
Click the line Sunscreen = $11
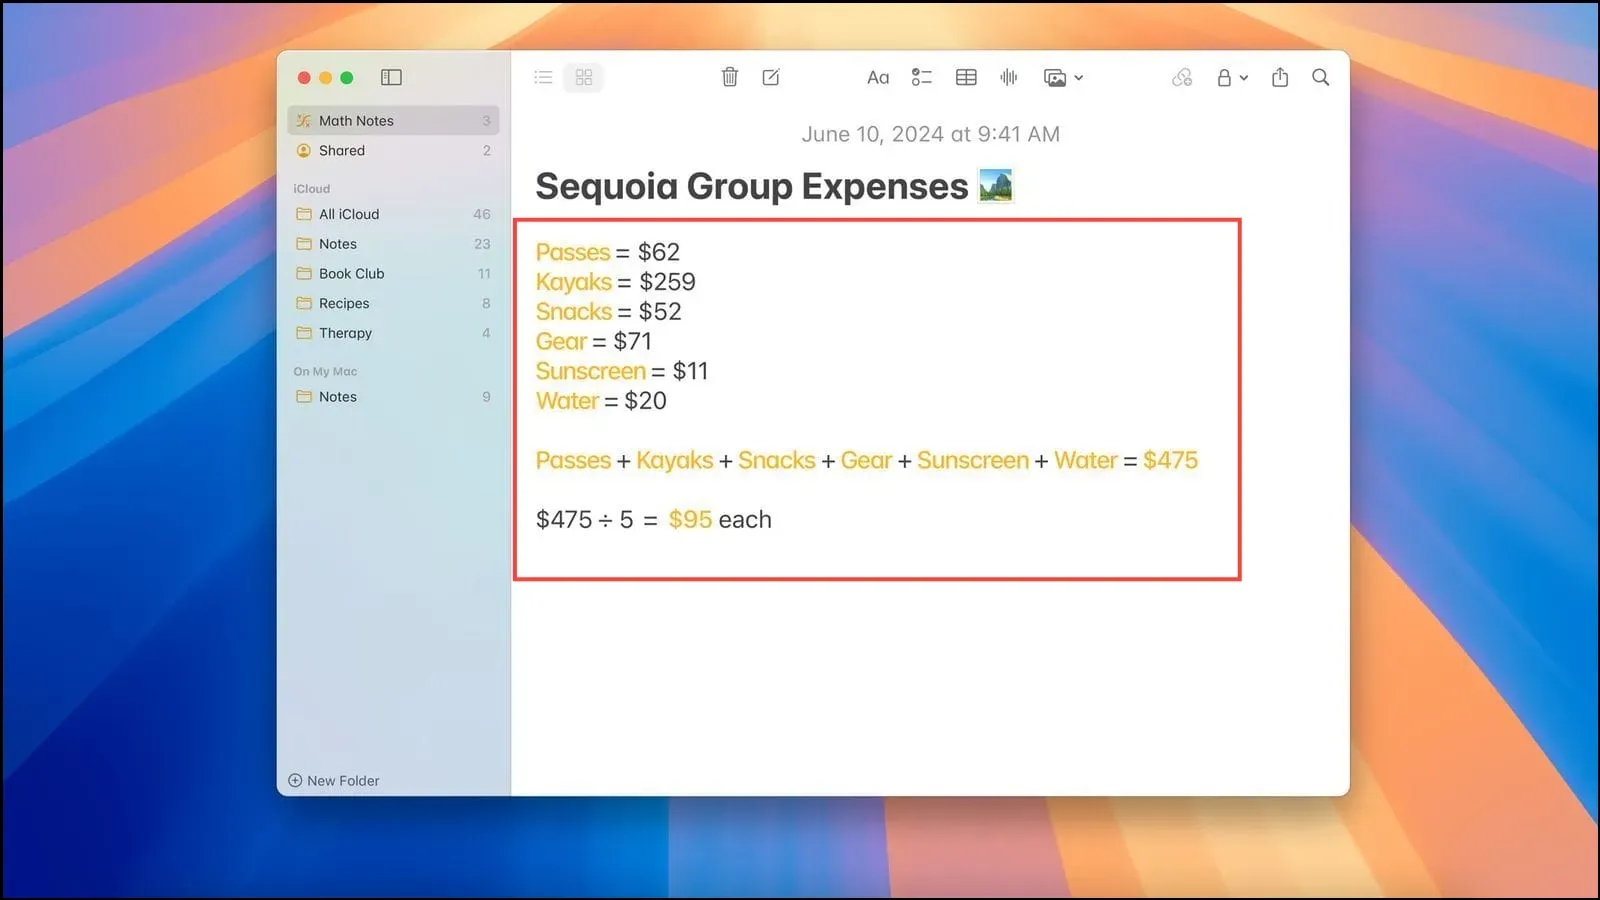tap(622, 371)
